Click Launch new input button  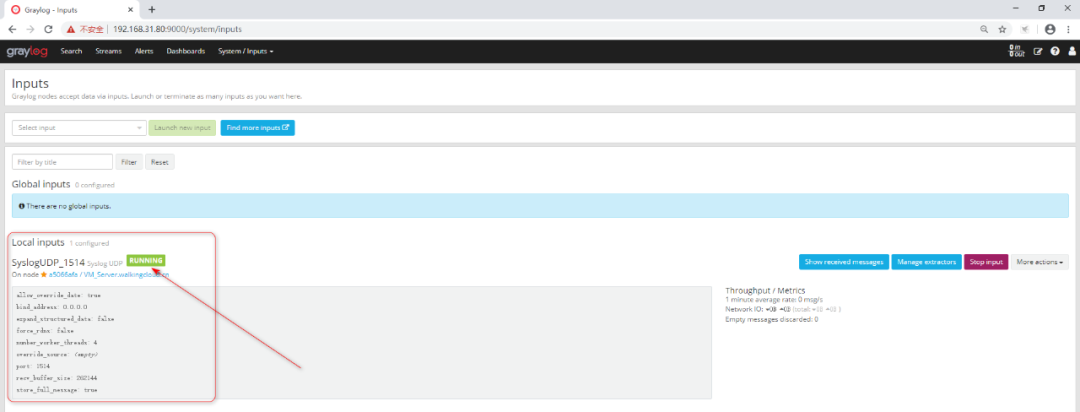(183, 127)
